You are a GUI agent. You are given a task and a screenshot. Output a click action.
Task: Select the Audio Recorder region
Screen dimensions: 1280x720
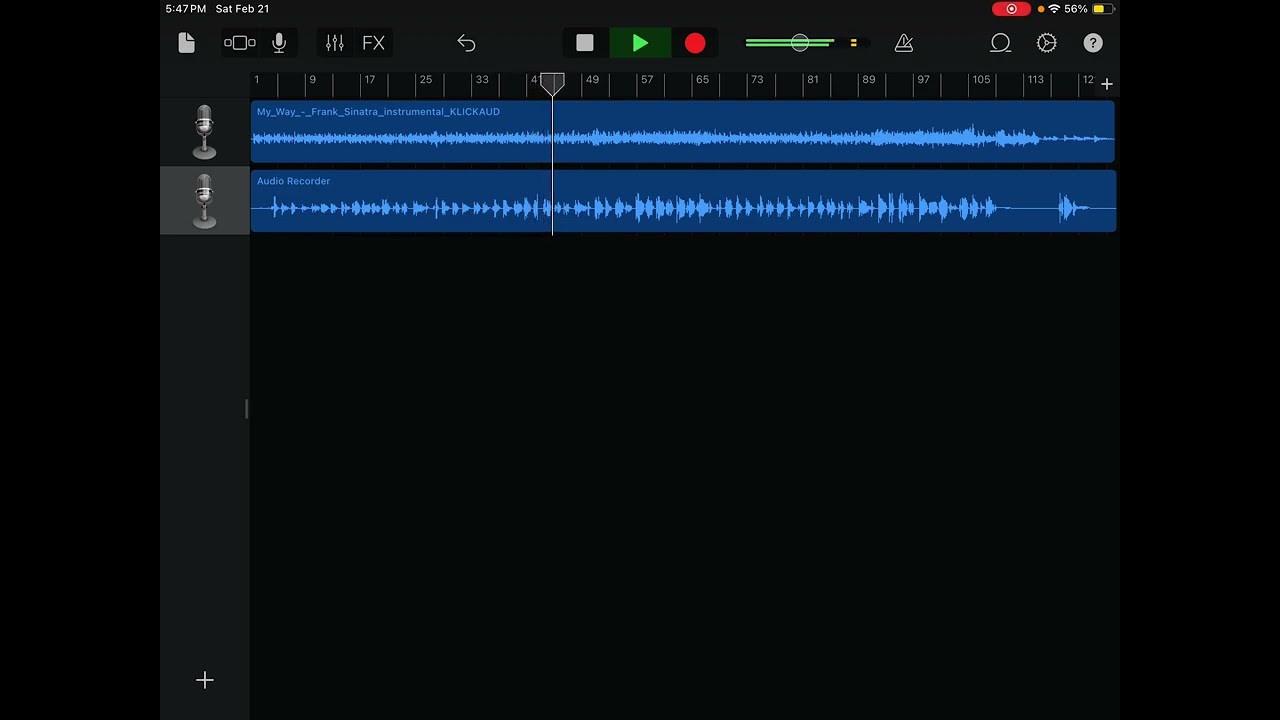683,200
